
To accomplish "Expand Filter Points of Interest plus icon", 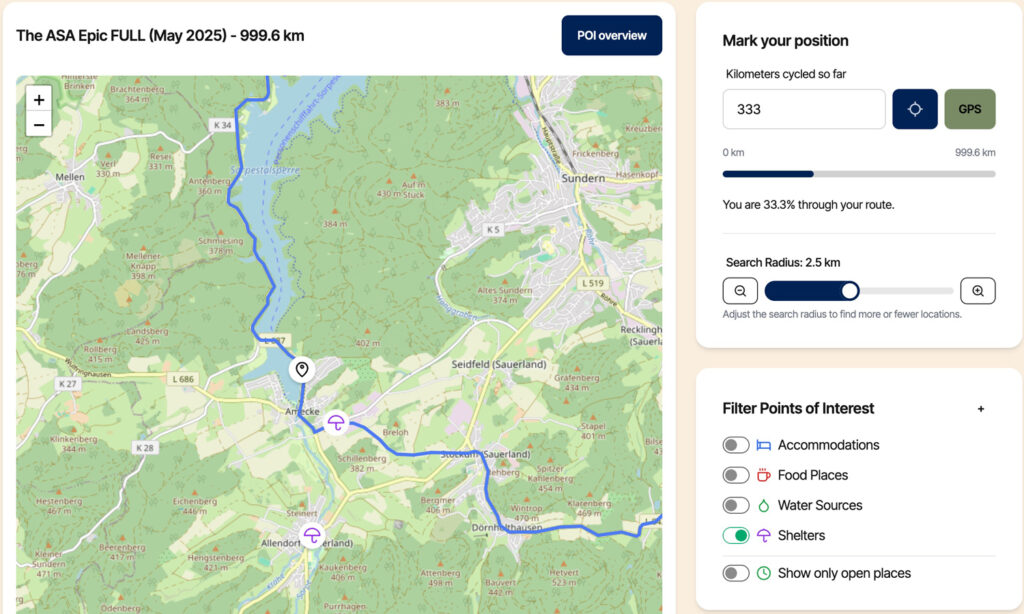I will coord(980,409).
